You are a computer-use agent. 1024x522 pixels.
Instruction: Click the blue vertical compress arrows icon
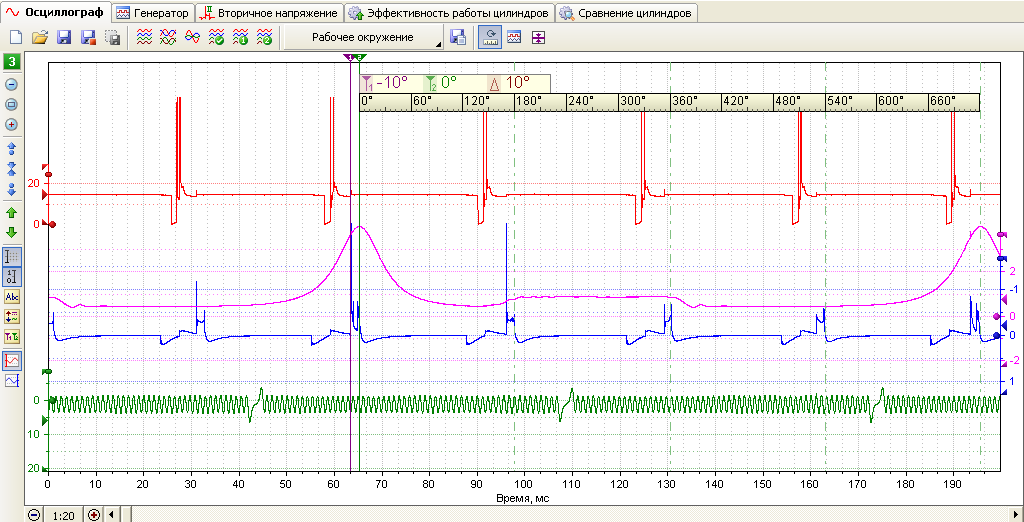pos(12,169)
